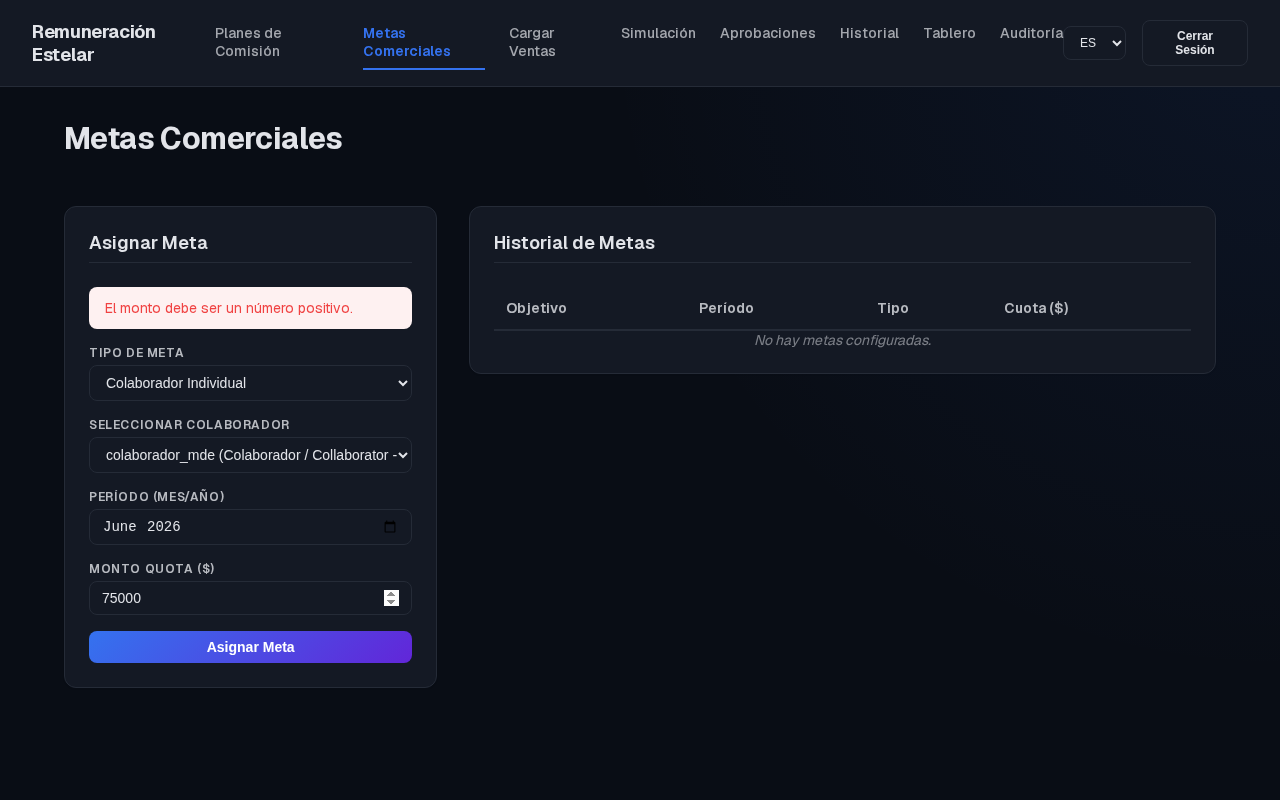Click the Cerrar Sesión button
Image resolution: width=1280 pixels, height=800 pixels.
pyautogui.click(x=1195, y=43)
